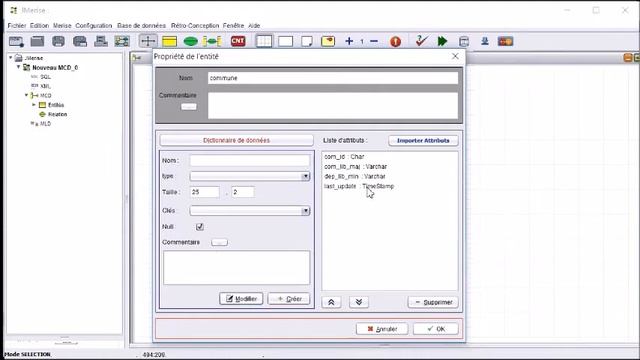Open the Aide menu
This screenshot has width=640, height=360.
tap(254, 25)
